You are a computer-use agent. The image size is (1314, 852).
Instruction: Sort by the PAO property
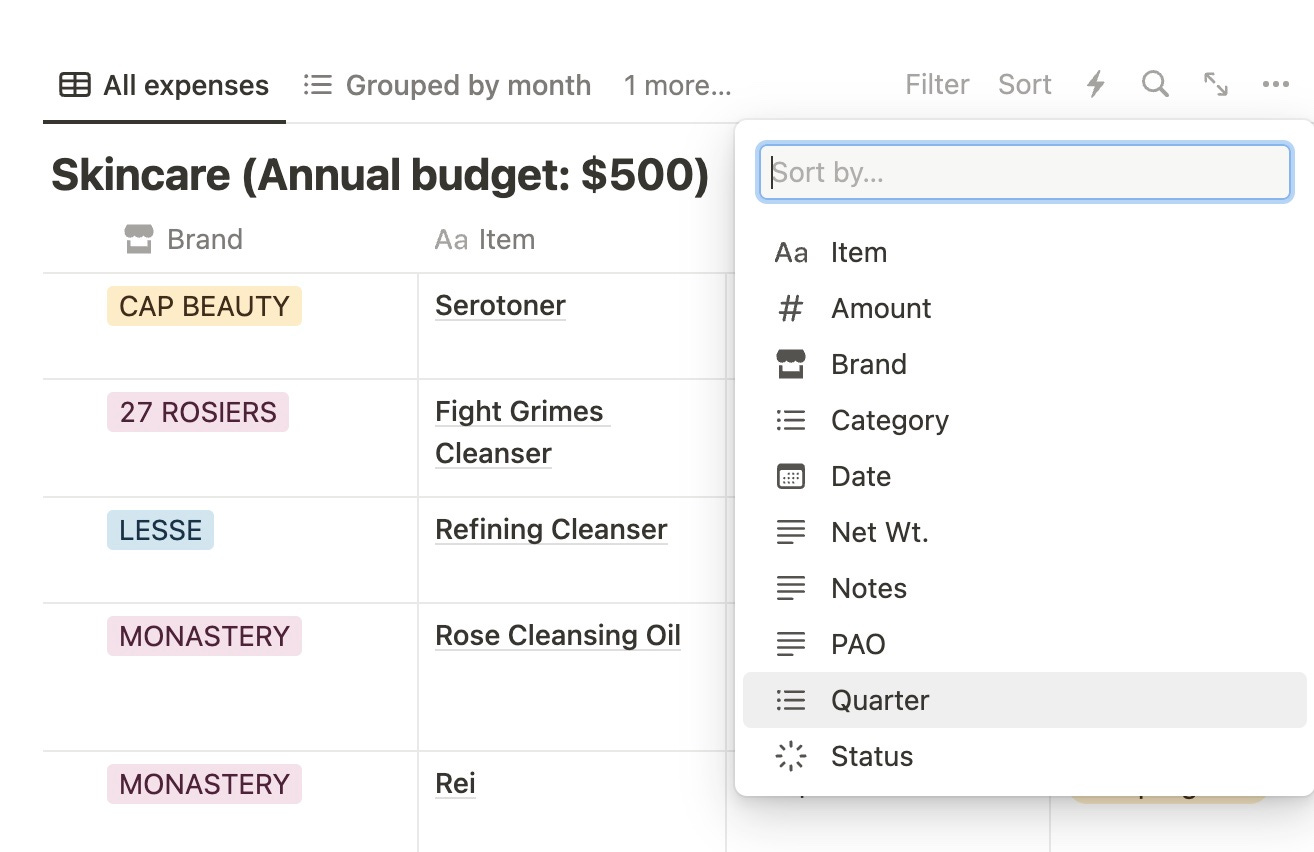1025,644
